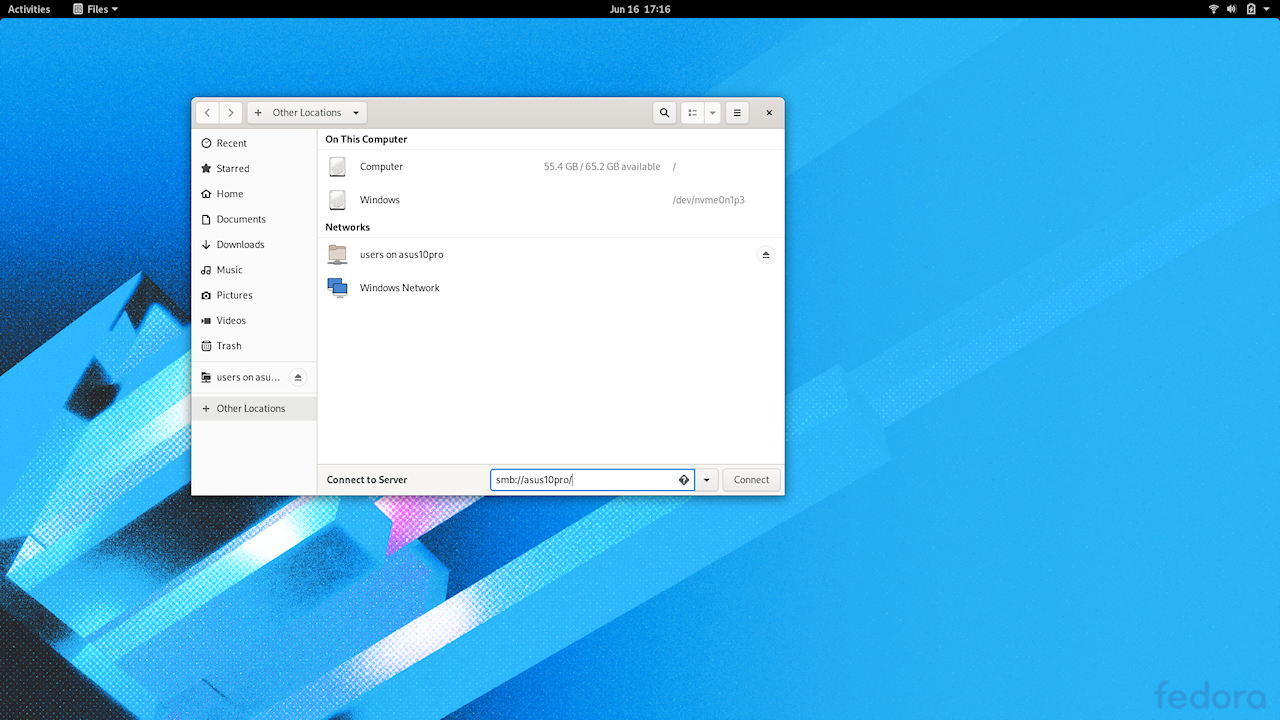The height and width of the screenshot is (720, 1280).
Task: Open Windows Network entry
Action: point(551,288)
